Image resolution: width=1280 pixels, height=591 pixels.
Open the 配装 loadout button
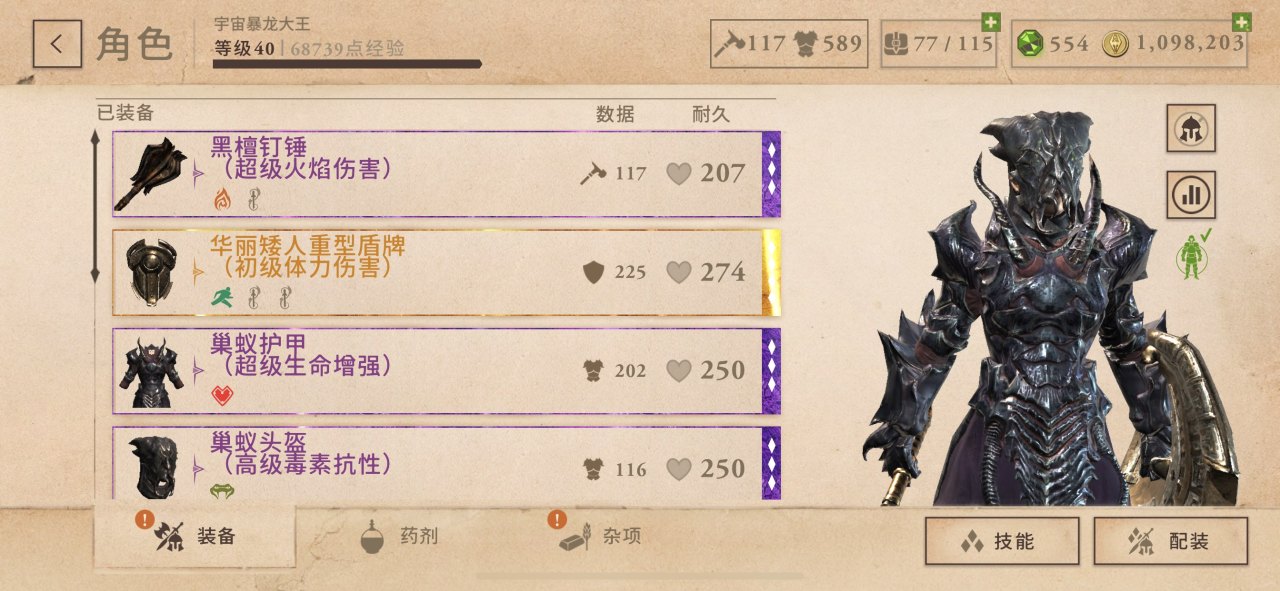(1171, 541)
